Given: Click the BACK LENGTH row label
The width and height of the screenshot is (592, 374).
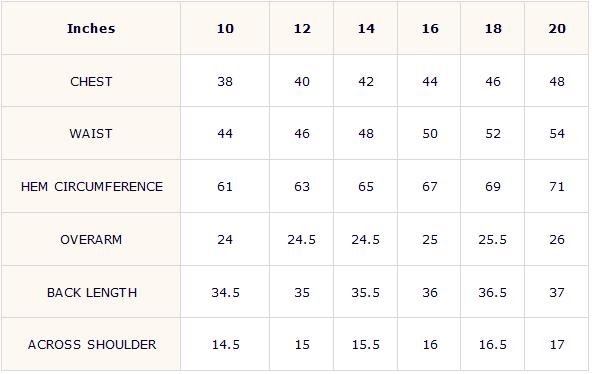Looking at the screenshot, I should coord(92,292).
